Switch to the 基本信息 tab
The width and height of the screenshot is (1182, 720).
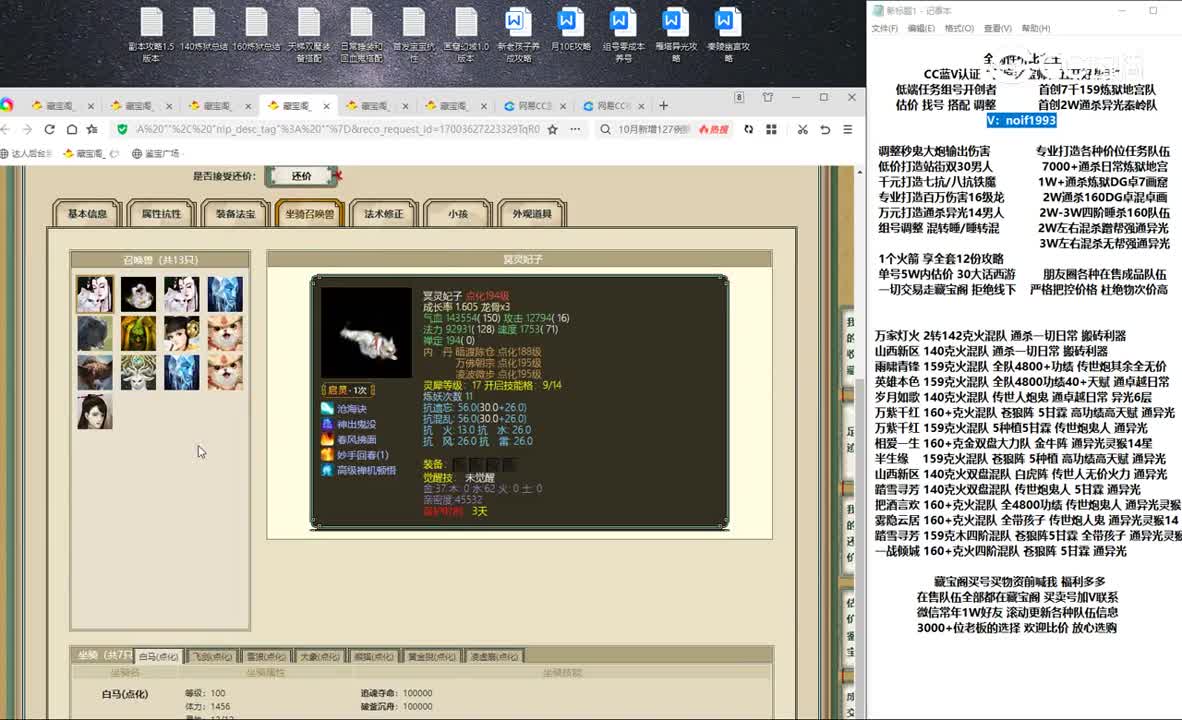[87, 214]
